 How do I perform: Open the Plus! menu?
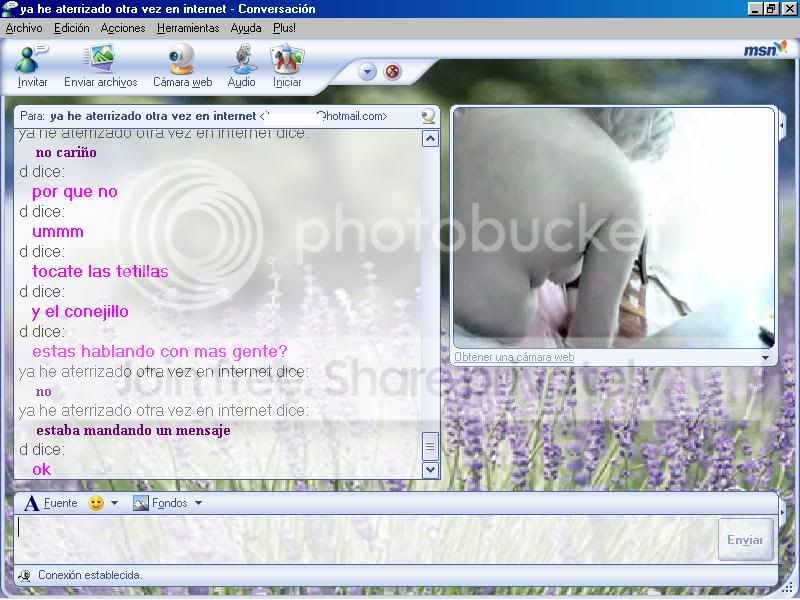tap(284, 28)
